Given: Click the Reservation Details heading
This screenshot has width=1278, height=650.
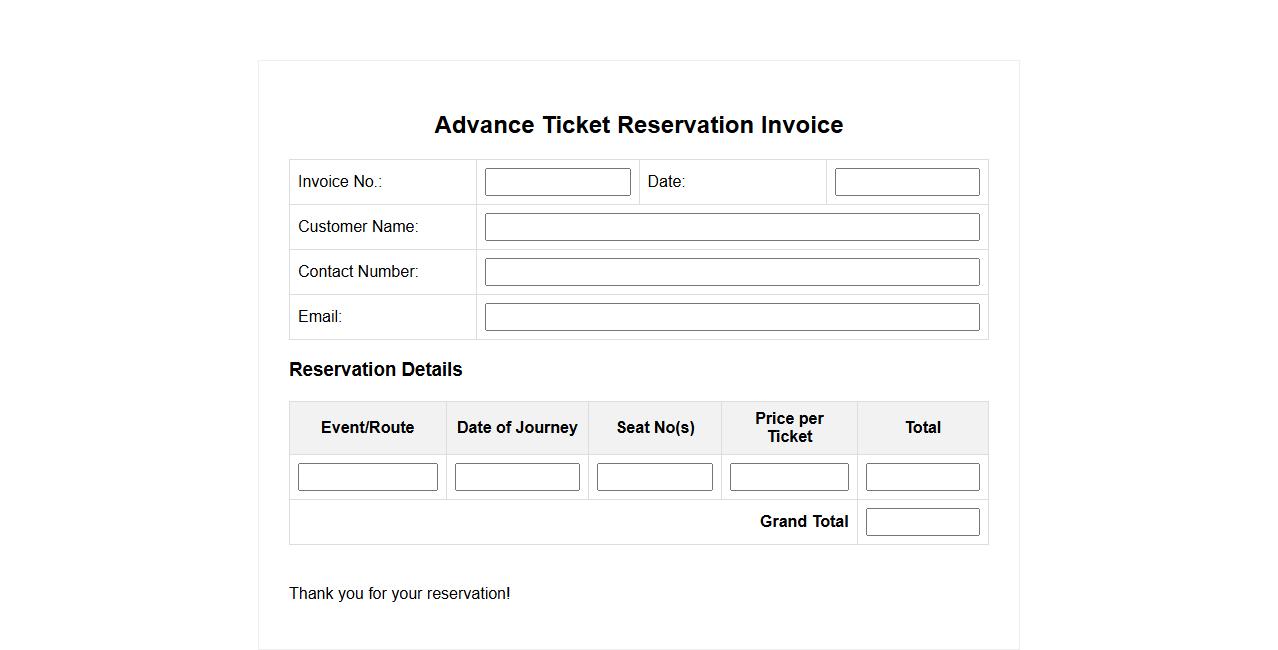Looking at the screenshot, I should pyautogui.click(x=375, y=369).
